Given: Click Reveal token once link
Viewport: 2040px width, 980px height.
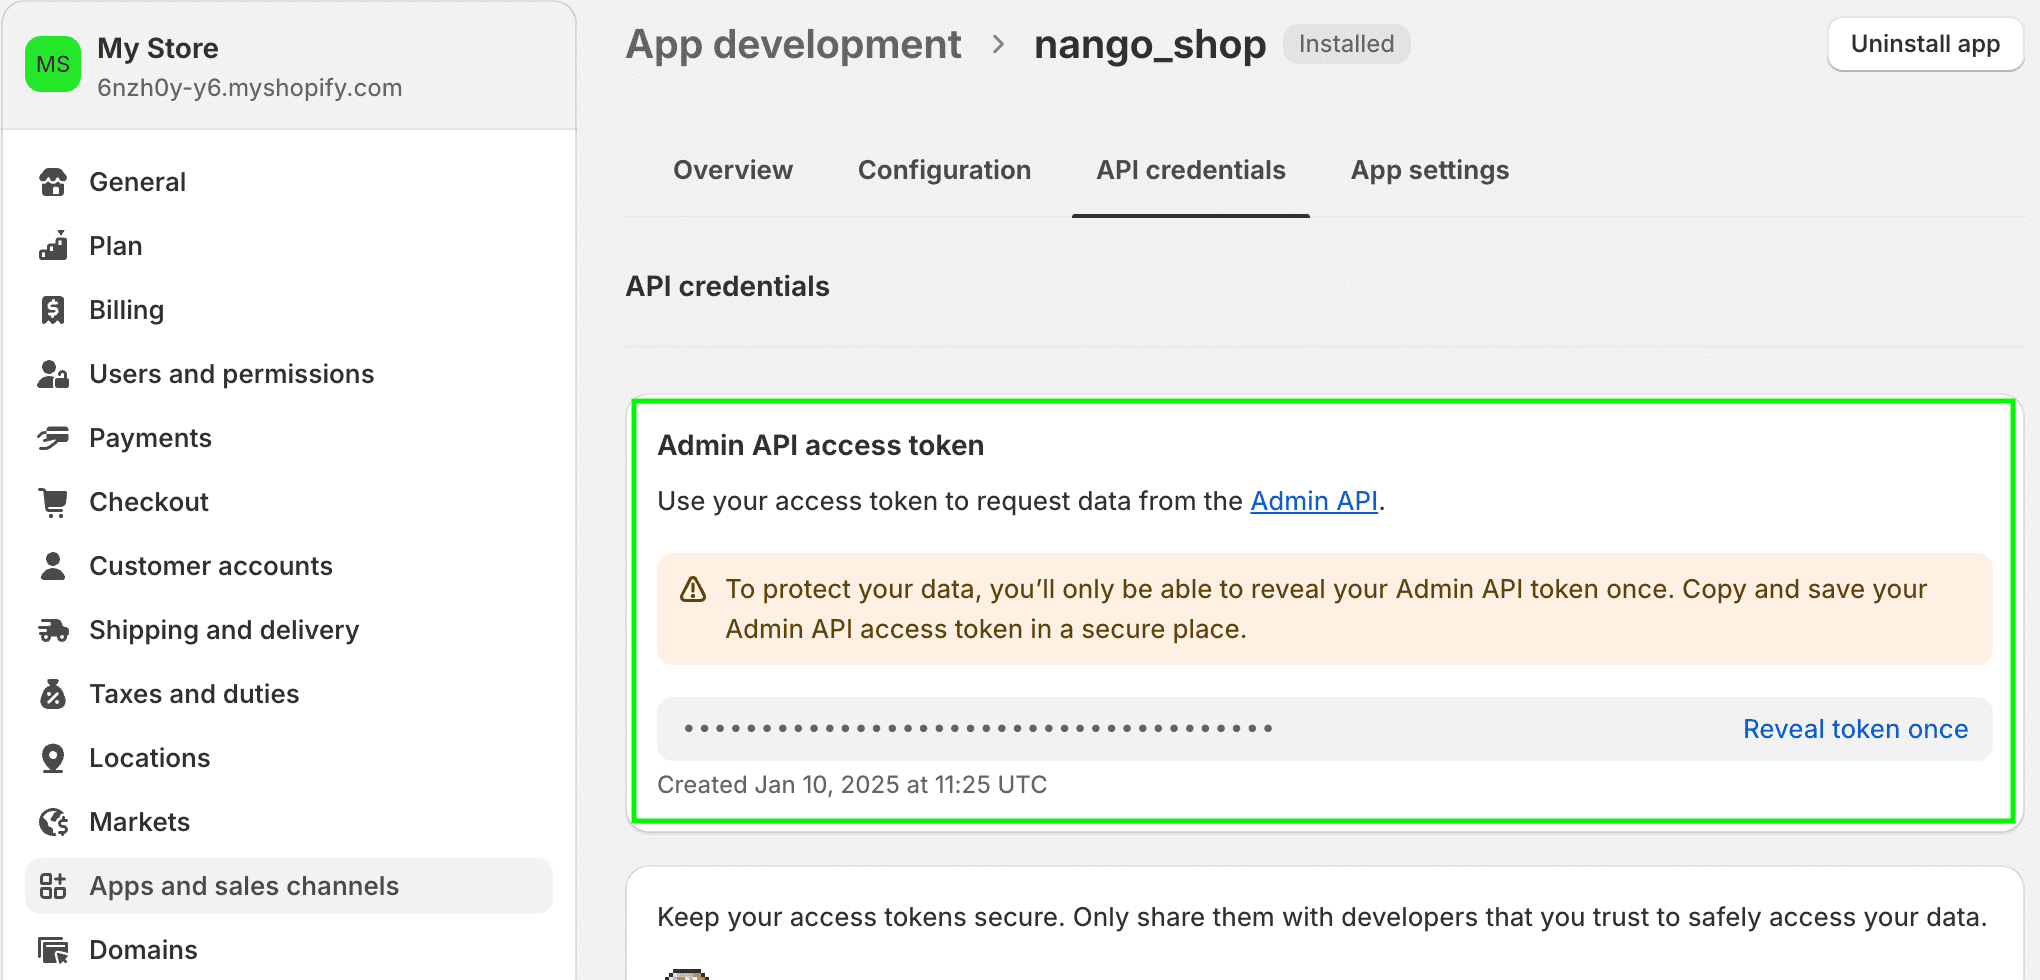Looking at the screenshot, I should 1855,729.
